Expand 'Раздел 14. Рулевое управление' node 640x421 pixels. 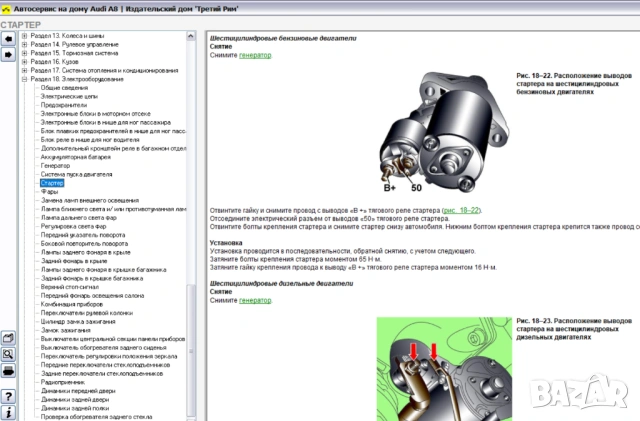click(24, 45)
